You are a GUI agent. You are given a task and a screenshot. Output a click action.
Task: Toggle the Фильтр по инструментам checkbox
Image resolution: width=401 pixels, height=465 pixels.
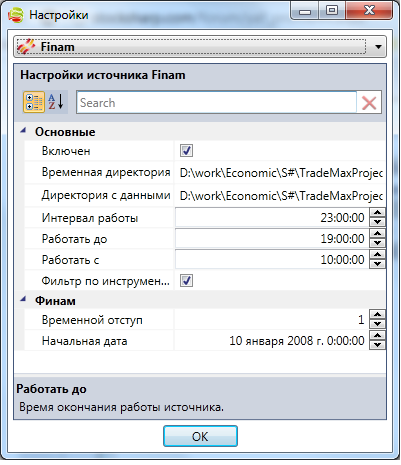[186, 281]
